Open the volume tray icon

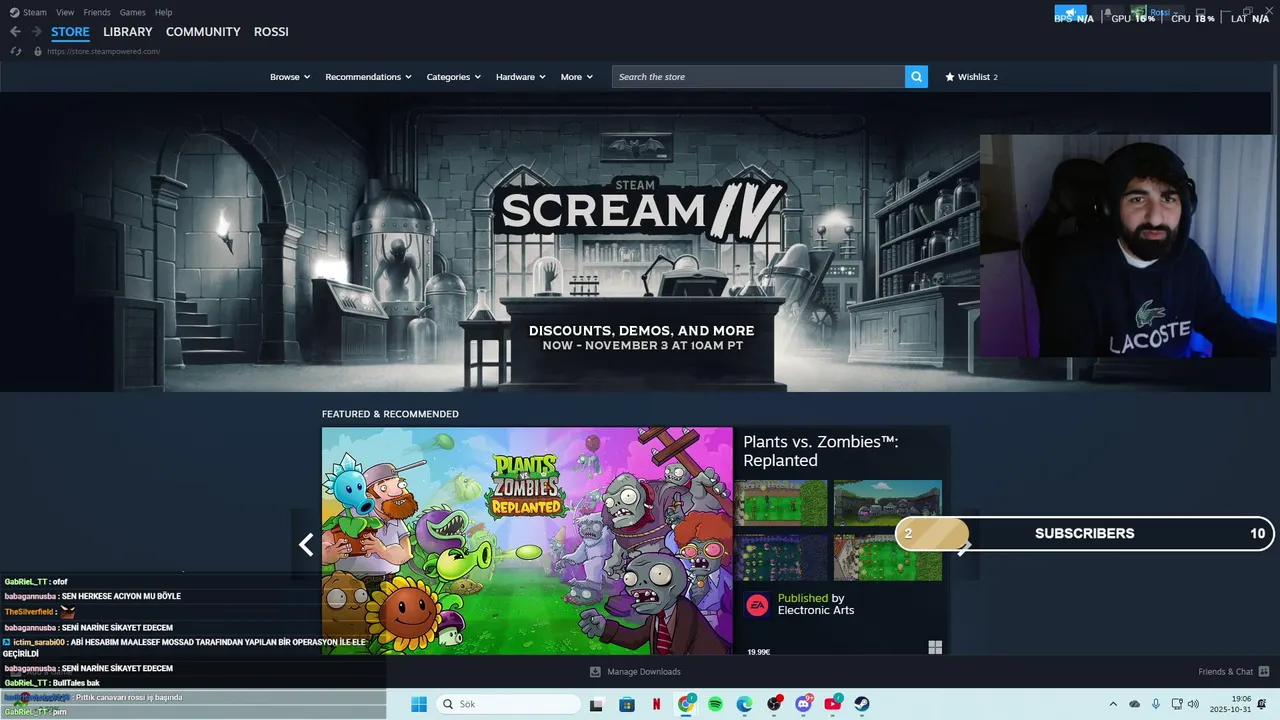click(1193, 704)
